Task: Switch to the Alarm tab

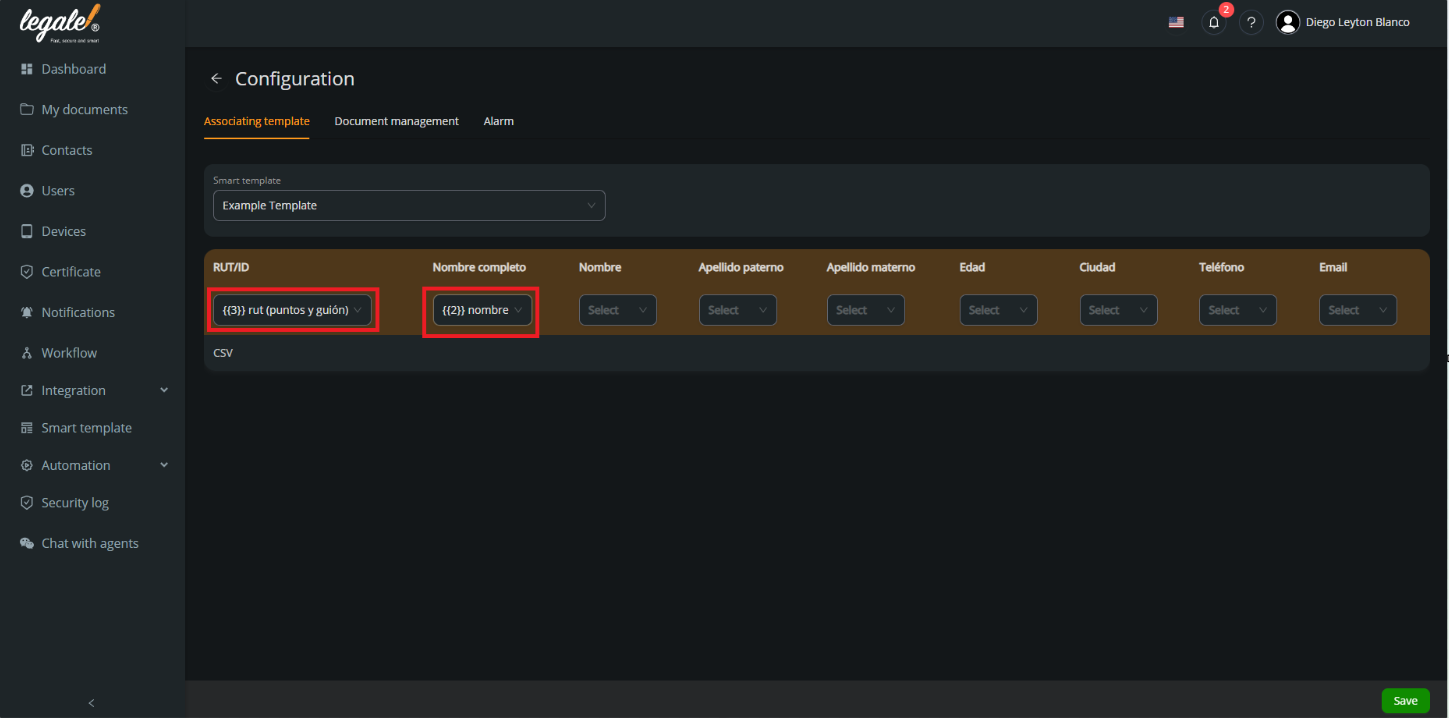Action: tap(498, 120)
